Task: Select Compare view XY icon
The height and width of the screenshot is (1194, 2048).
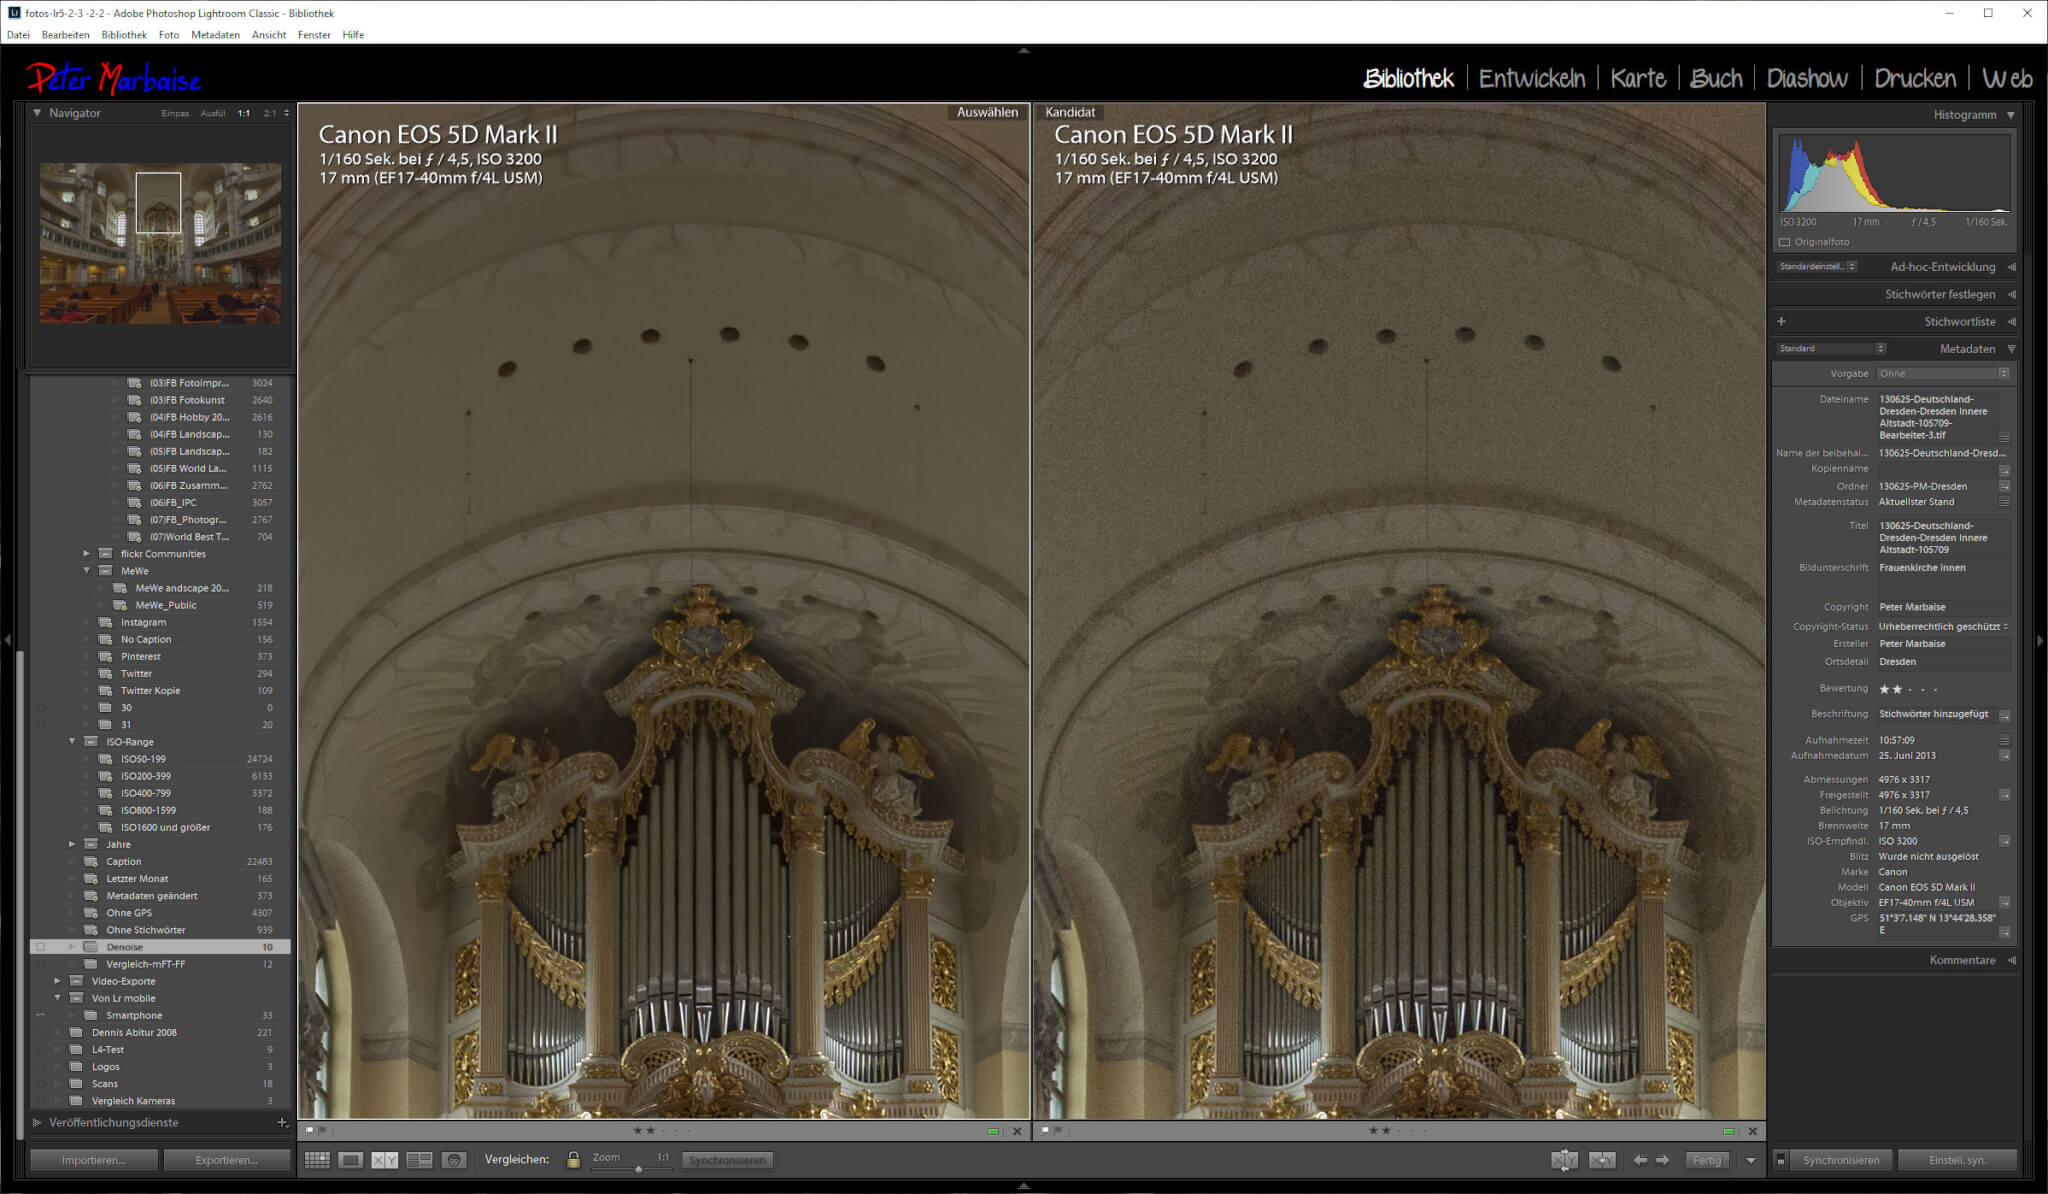Action: [385, 1160]
